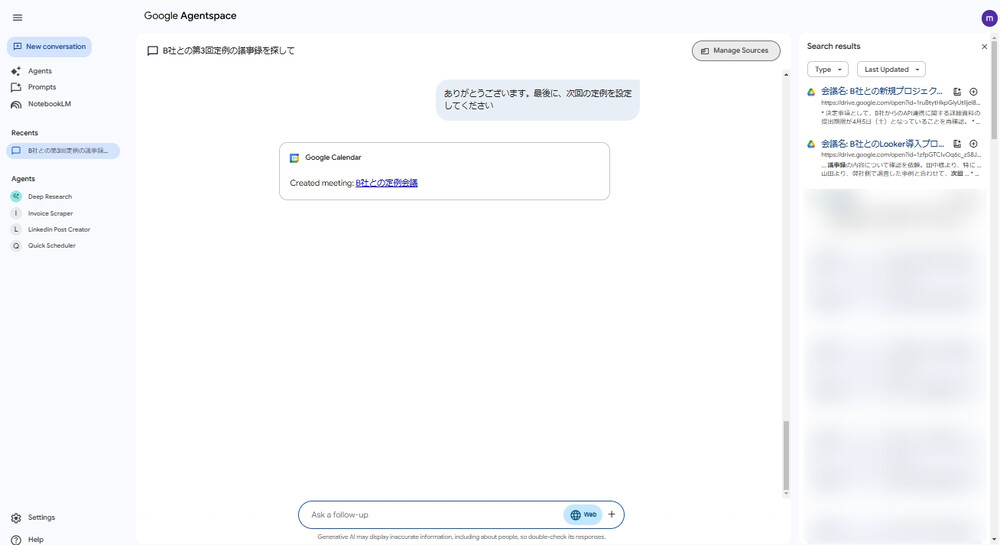This screenshot has width=1000, height=545.
Task: Click the Ask a follow-up input field
Action: pyautogui.click(x=434, y=515)
